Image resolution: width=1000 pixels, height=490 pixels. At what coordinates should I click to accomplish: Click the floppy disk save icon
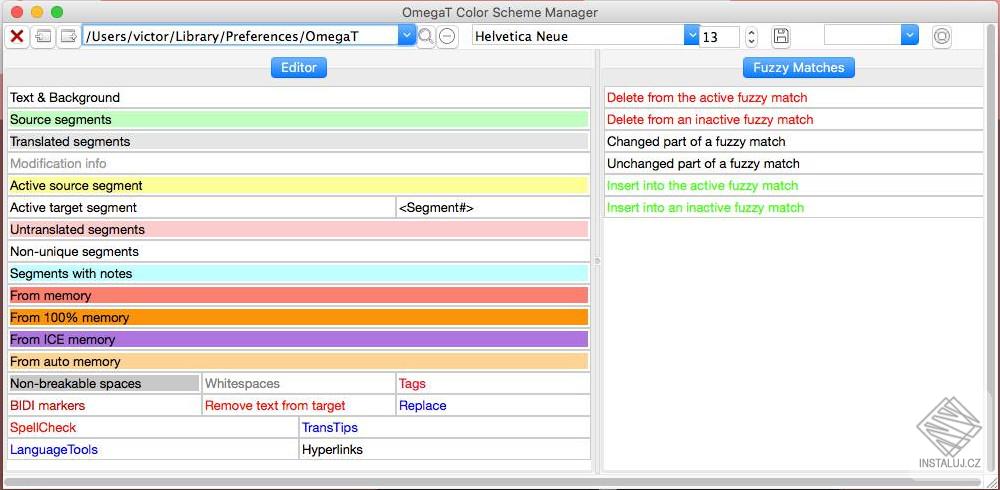coord(781,36)
